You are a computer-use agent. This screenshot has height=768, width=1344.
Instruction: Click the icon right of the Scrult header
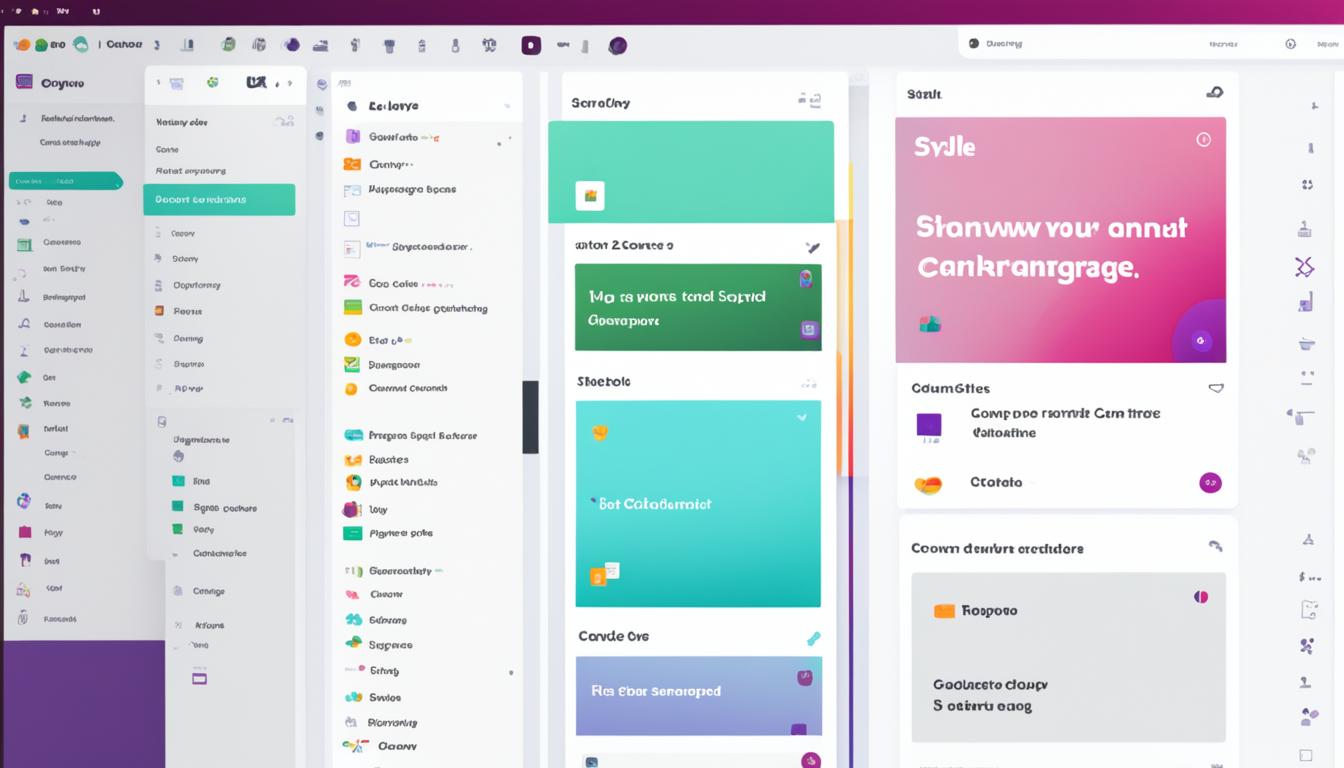(1214, 93)
